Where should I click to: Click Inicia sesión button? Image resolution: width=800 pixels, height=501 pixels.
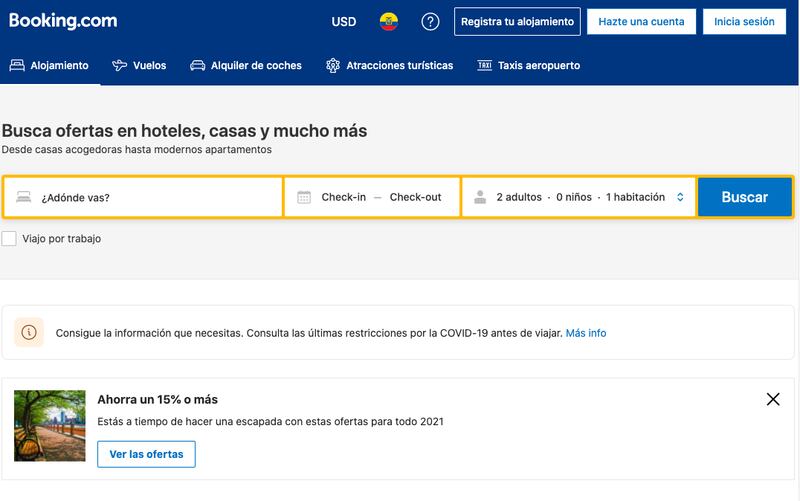point(744,21)
